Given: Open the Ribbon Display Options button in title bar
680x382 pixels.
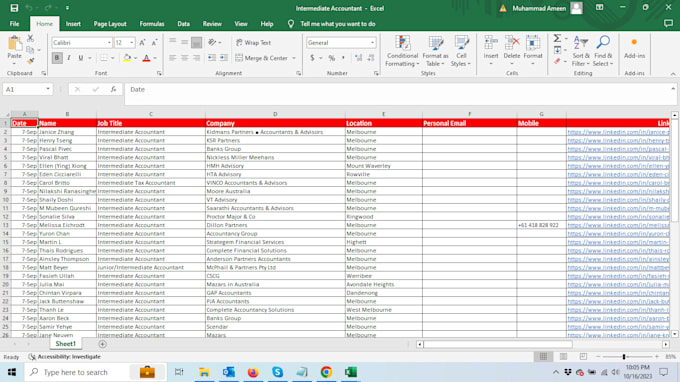Looking at the screenshot, I should [x=599, y=8].
